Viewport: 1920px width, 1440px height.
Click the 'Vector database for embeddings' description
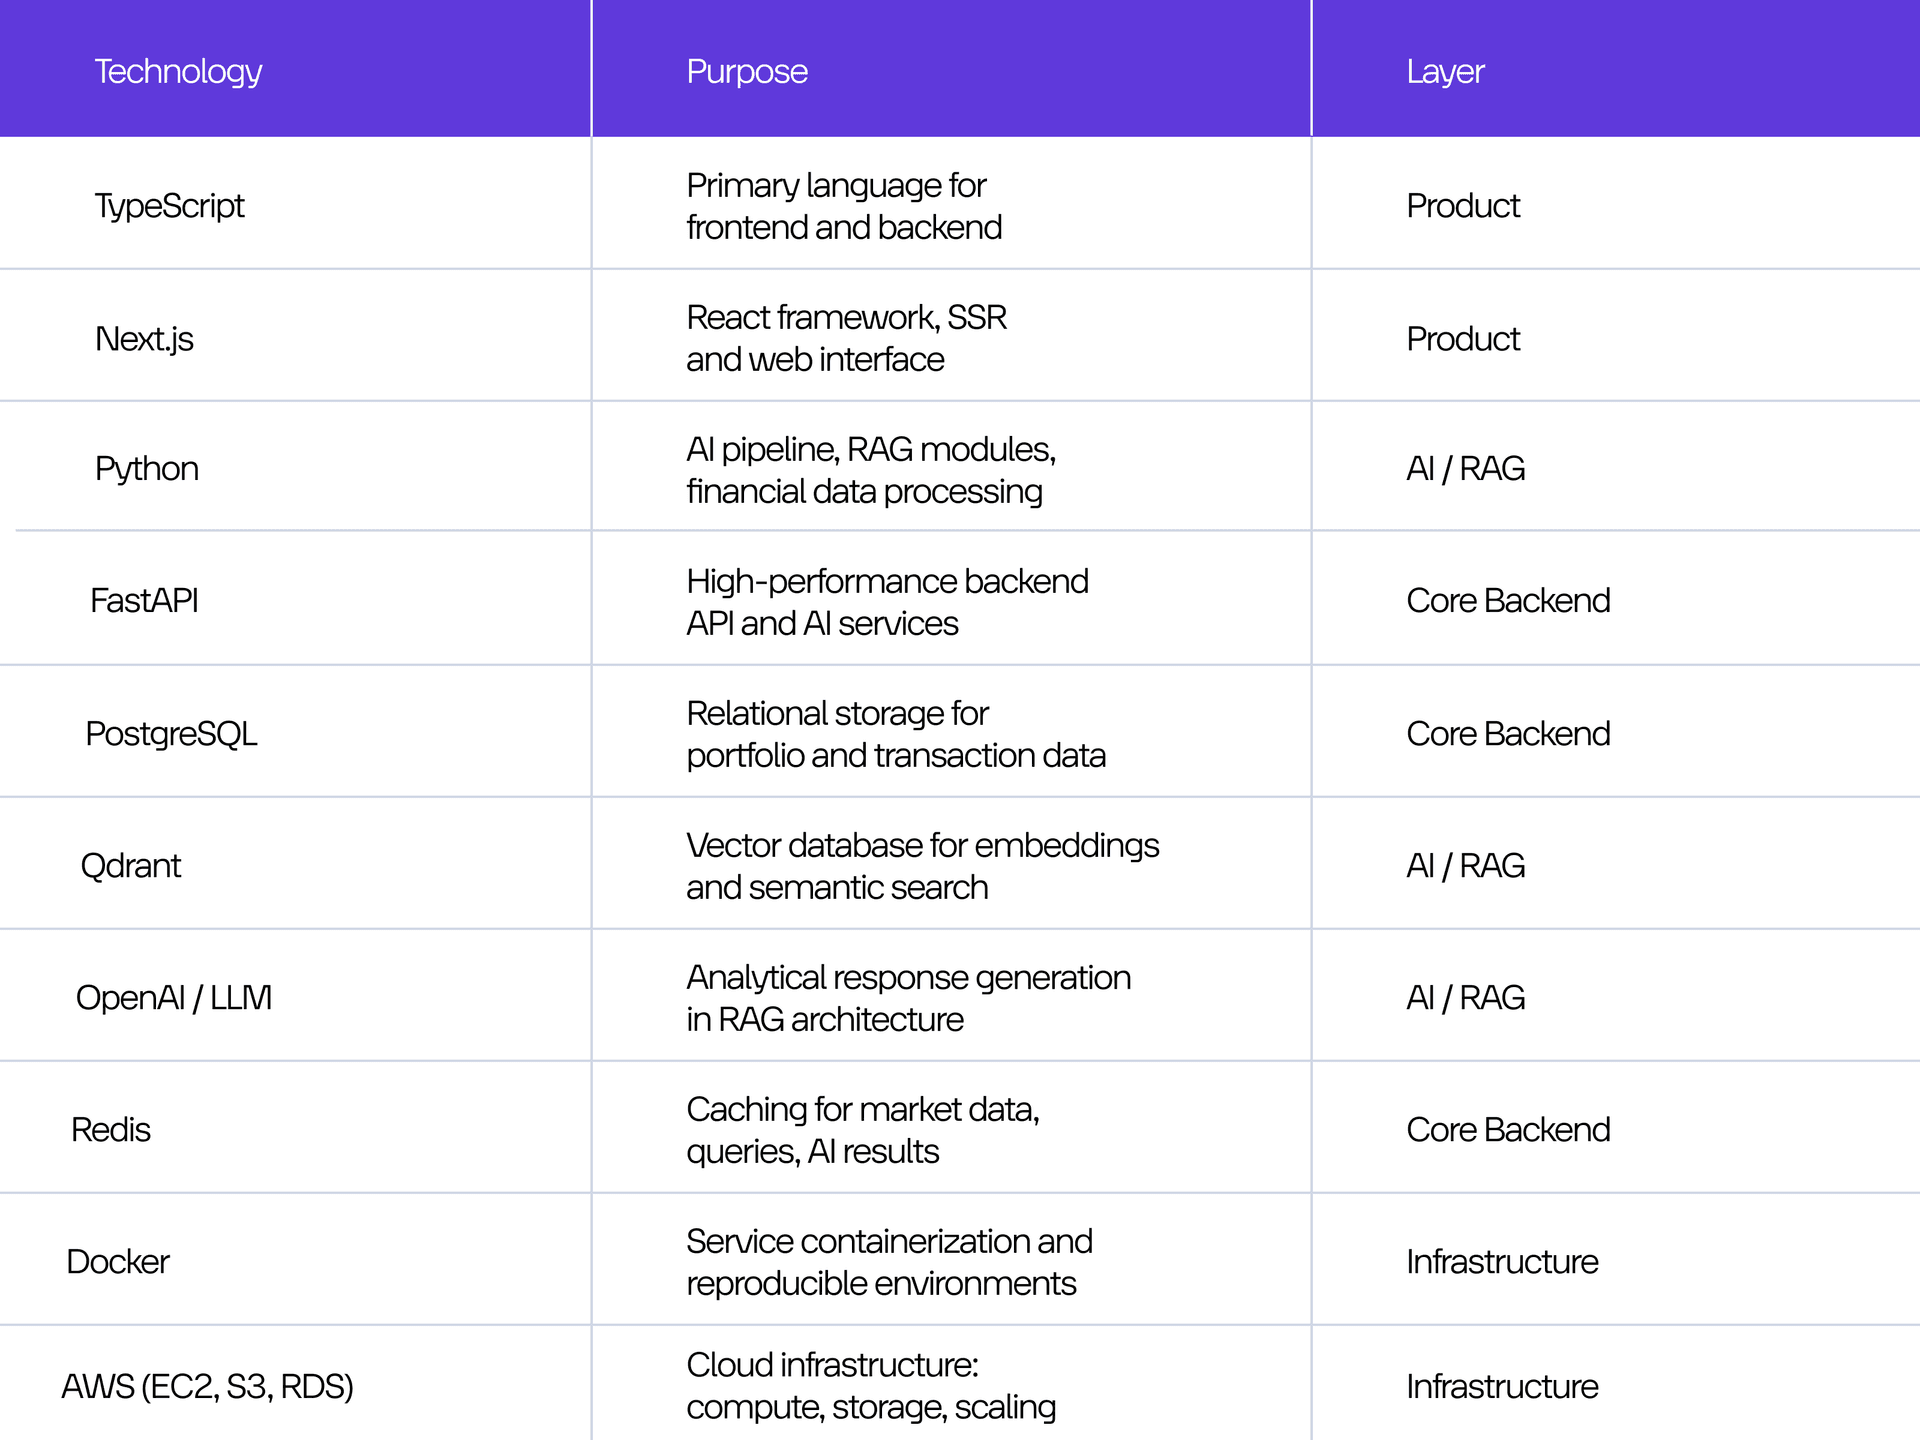(x=923, y=866)
